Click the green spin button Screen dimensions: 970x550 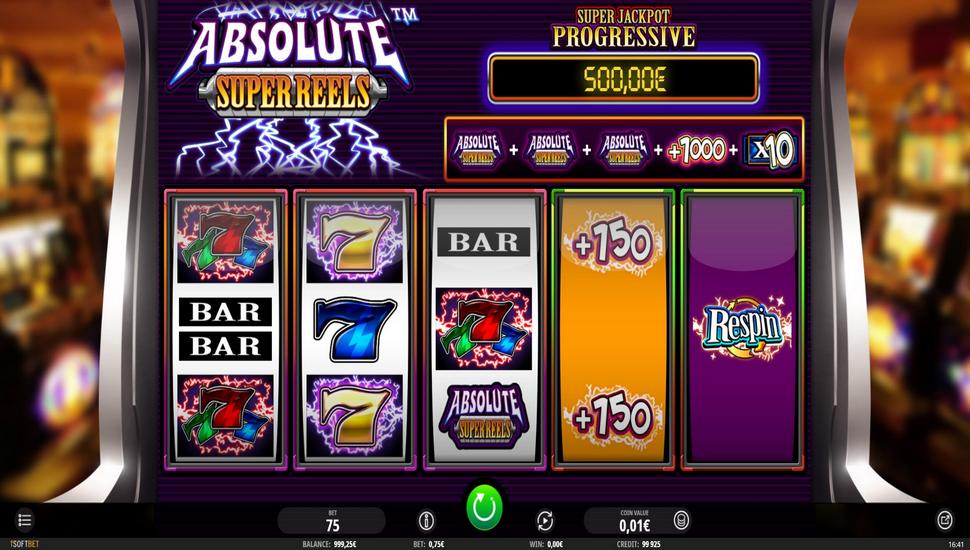point(484,508)
